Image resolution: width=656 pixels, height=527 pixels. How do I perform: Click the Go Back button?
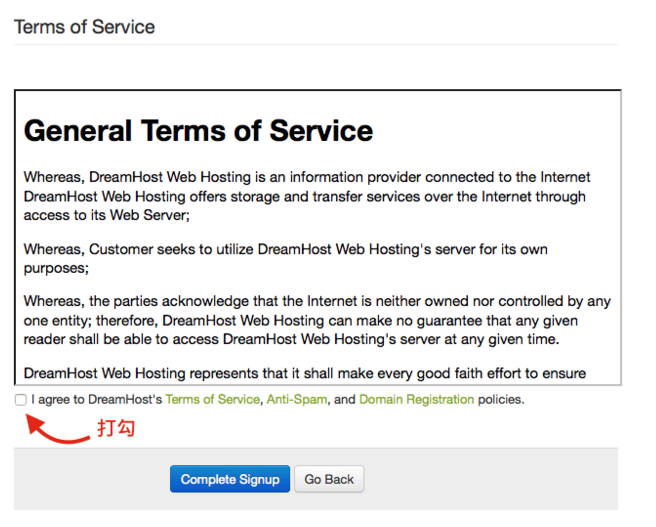coord(329,479)
